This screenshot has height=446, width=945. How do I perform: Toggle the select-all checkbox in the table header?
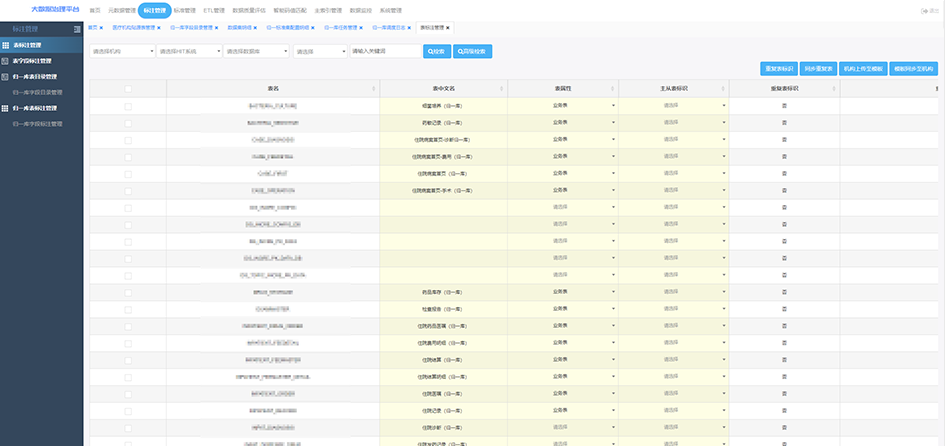click(x=128, y=89)
